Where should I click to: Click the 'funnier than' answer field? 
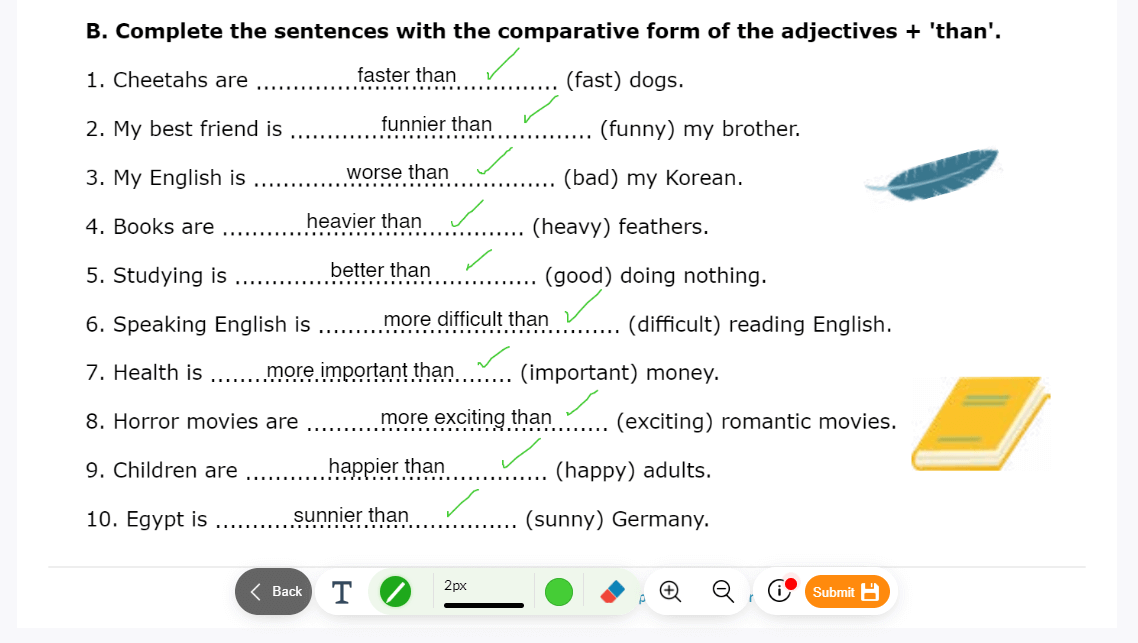436,125
